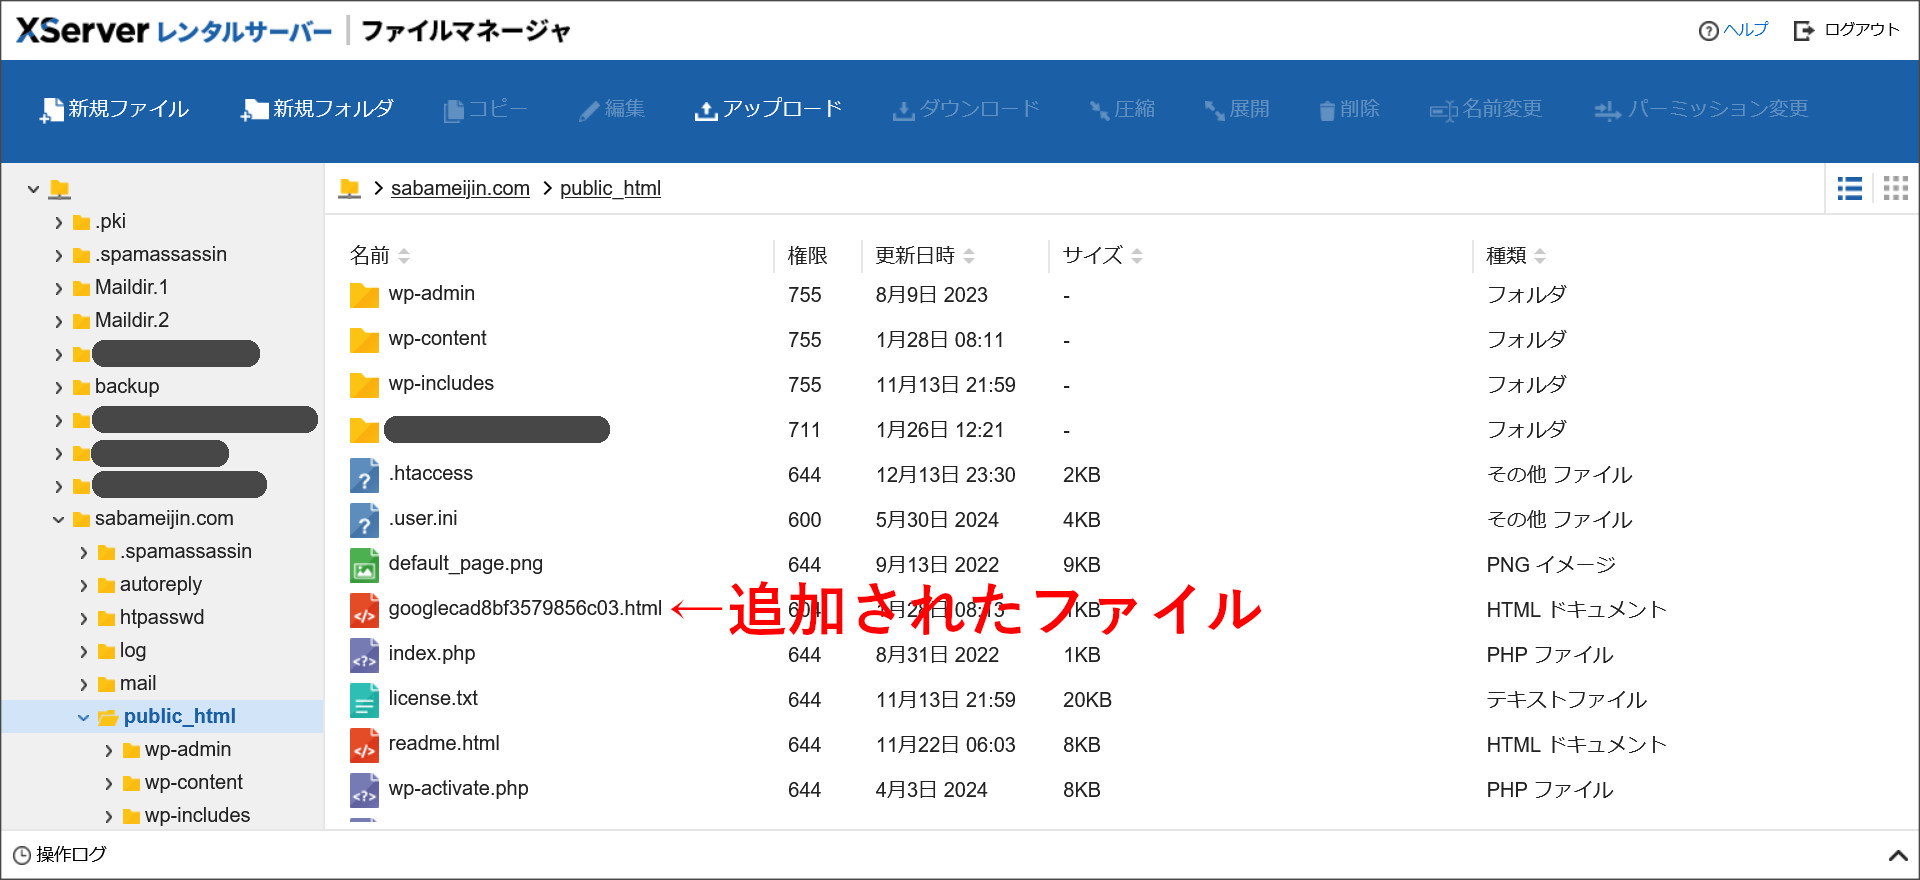Expand the autoreply folder in tree
The height and width of the screenshot is (880, 1920).
(x=83, y=585)
